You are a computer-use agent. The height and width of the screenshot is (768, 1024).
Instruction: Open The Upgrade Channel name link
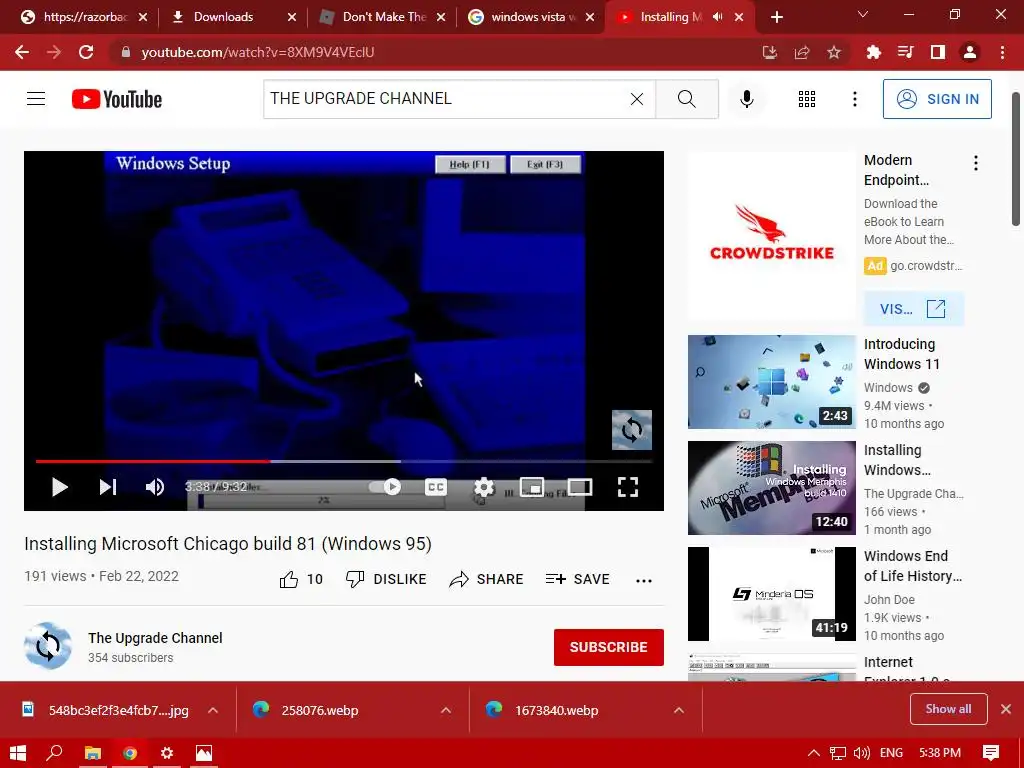(155, 638)
